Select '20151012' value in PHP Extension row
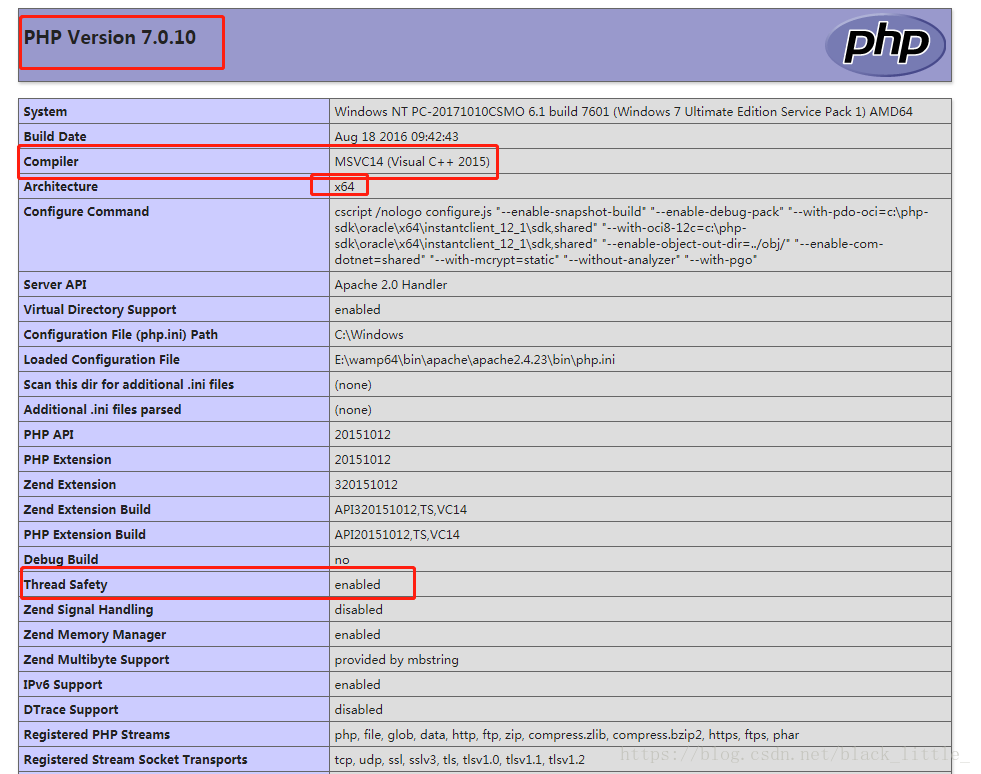This screenshot has height=774, width=981. [x=362, y=460]
